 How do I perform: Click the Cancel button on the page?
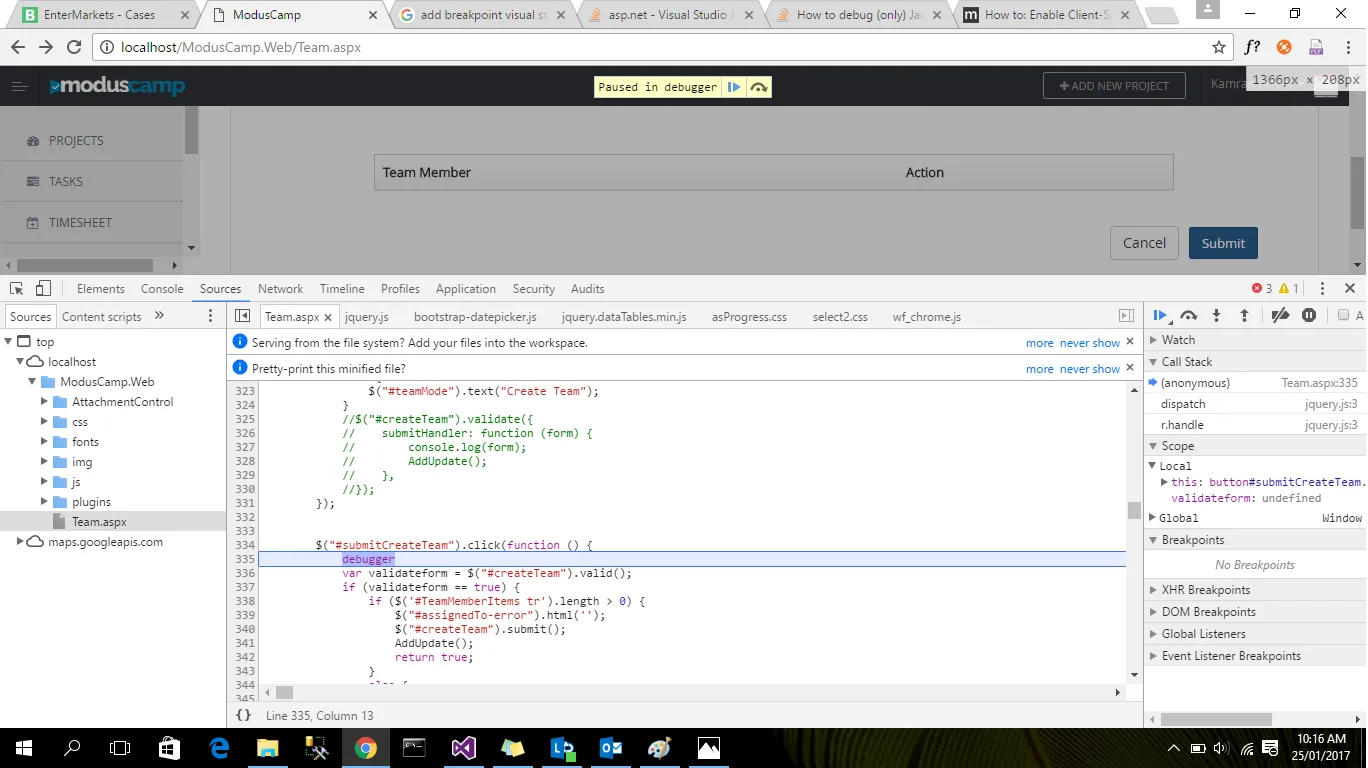(x=1144, y=243)
